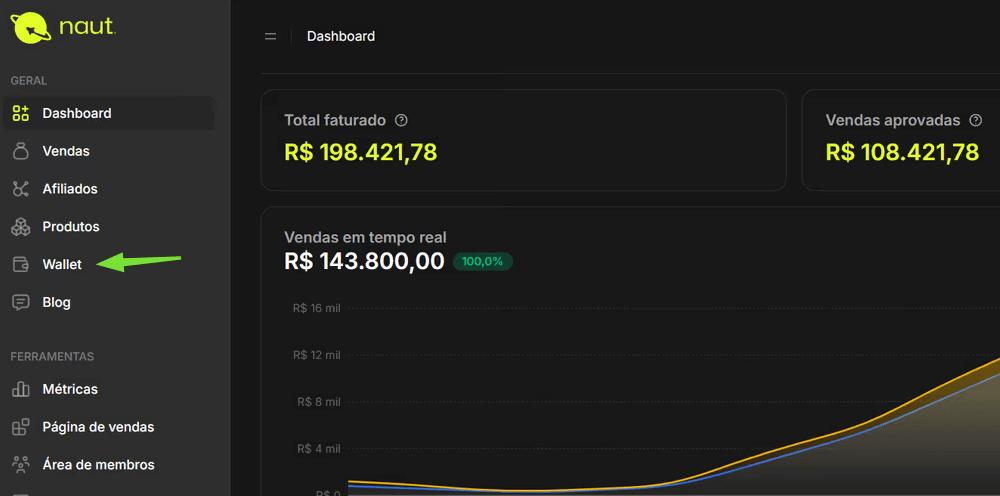Click the Blog chat bubble icon
Viewport: 1000px width, 496px height.
click(x=20, y=302)
